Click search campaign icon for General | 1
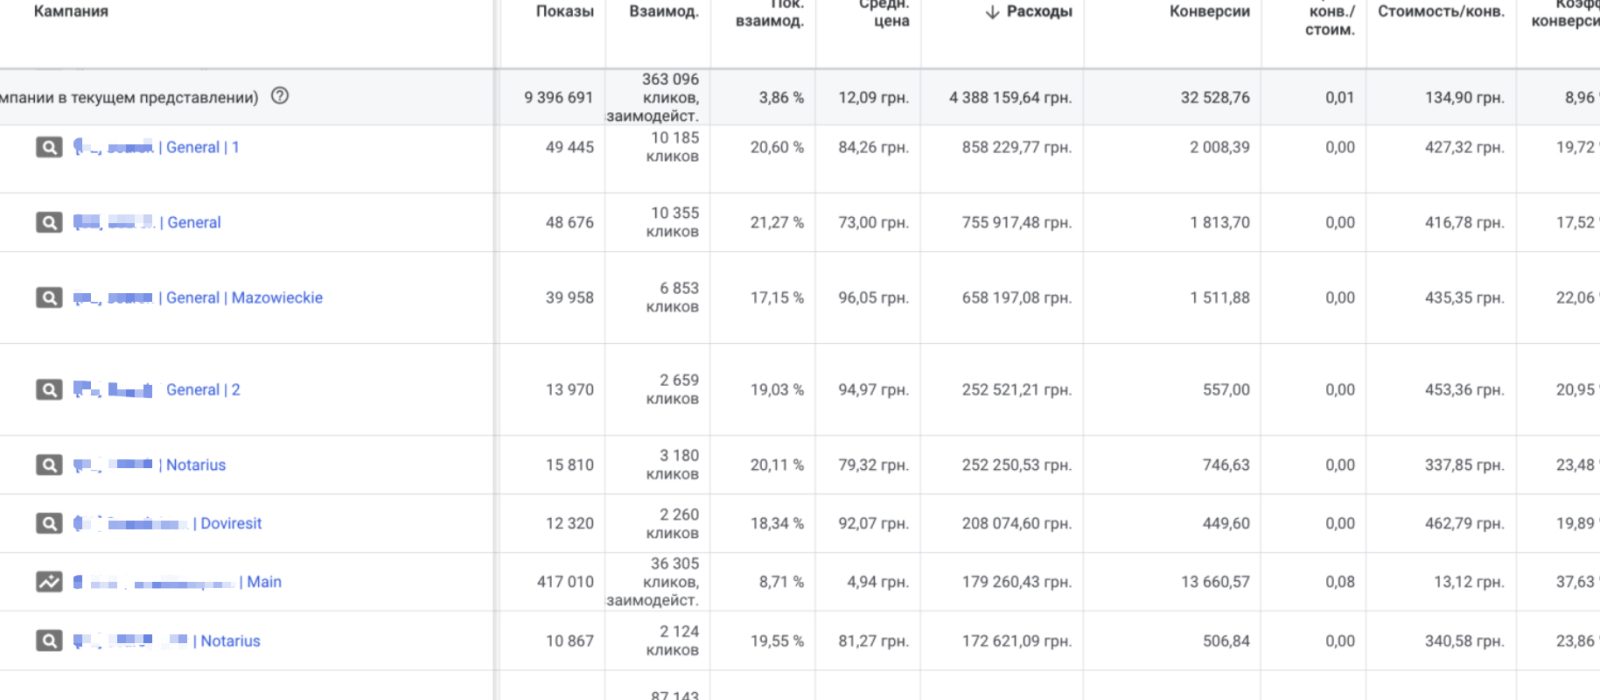Viewport: 1600px width, 700px height. pos(49,148)
